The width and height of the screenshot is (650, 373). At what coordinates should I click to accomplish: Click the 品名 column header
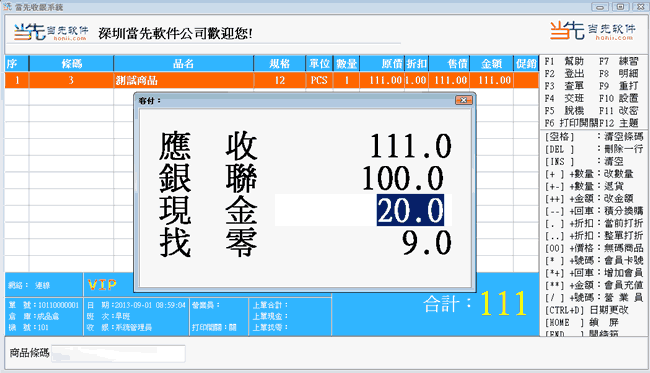(x=184, y=63)
